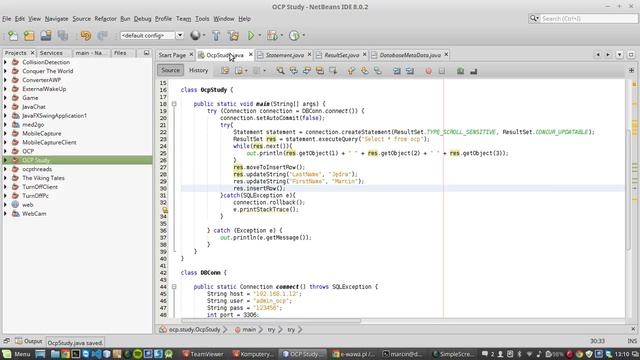Click the New File toolbar icon
This screenshot has width=640, height=360.
[x=13, y=36]
